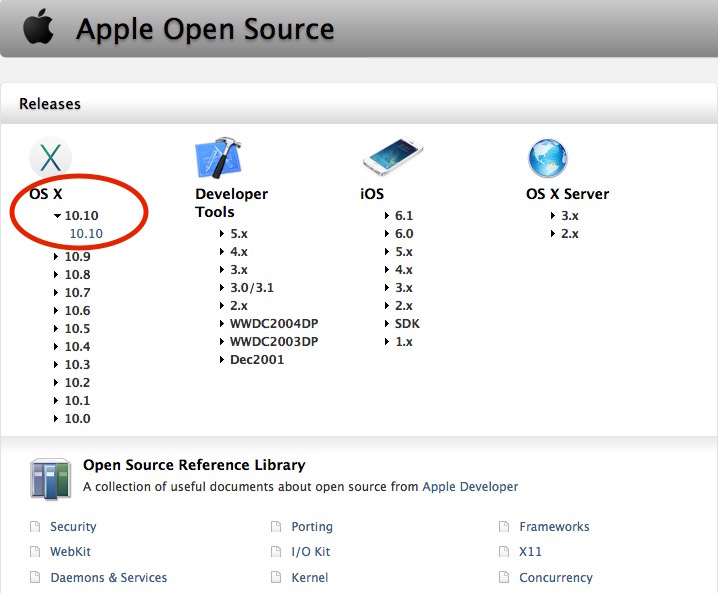The image size is (718, 593).
Task: Click the Apple logo in the header
Action: (x=38, y=27)
